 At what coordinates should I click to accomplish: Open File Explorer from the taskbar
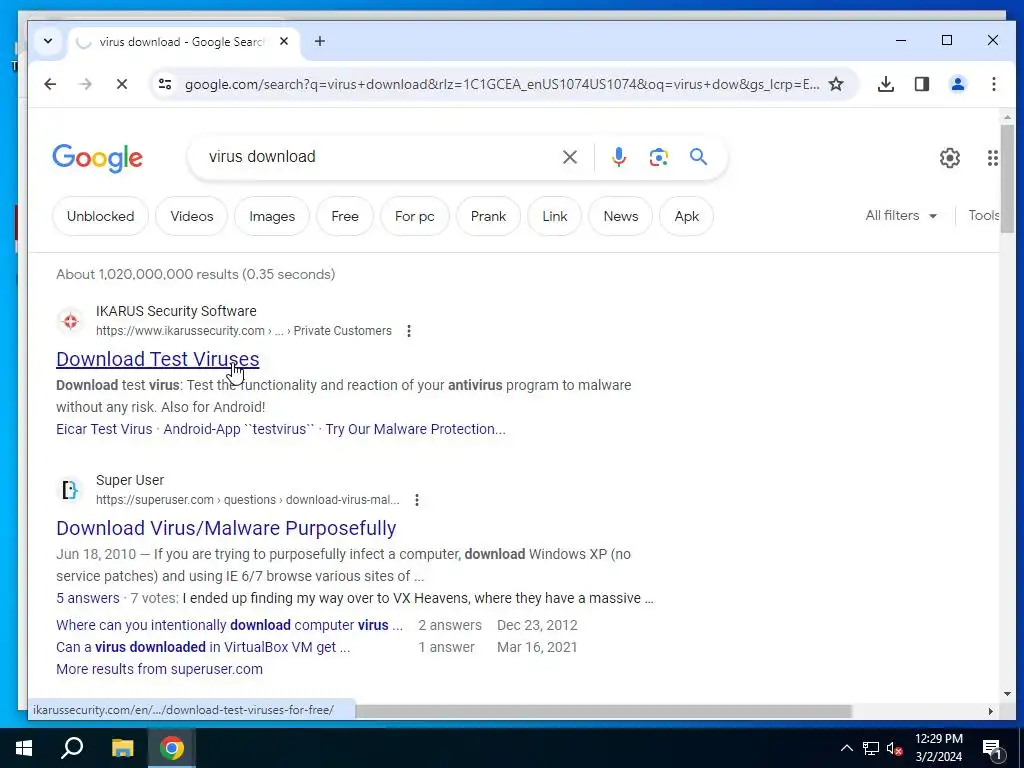click(122, 748)
